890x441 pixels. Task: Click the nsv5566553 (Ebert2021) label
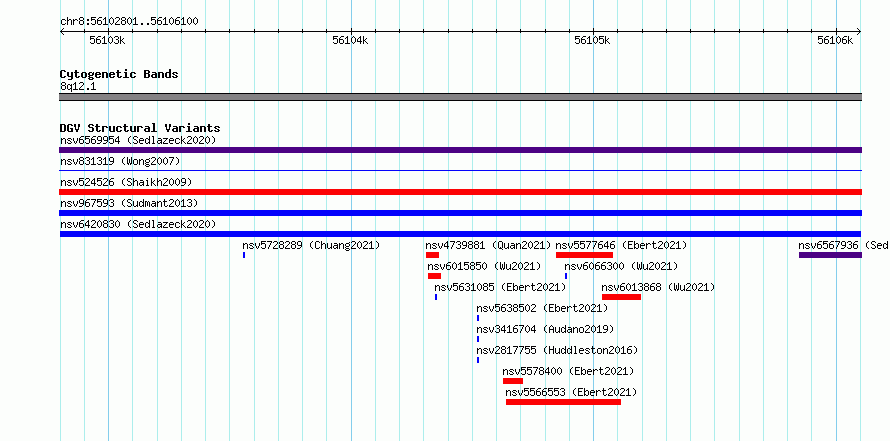571,392
